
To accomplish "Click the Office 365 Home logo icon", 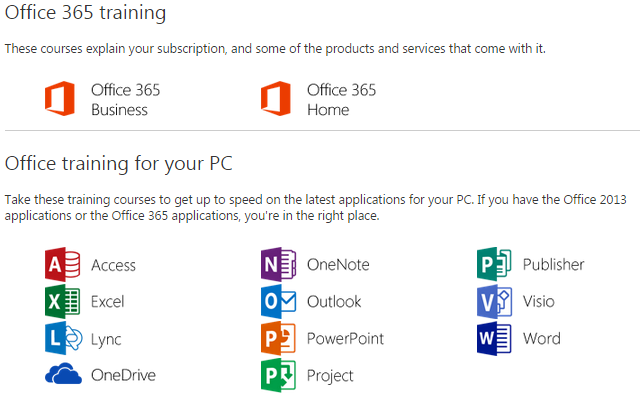I will point(276,98).
